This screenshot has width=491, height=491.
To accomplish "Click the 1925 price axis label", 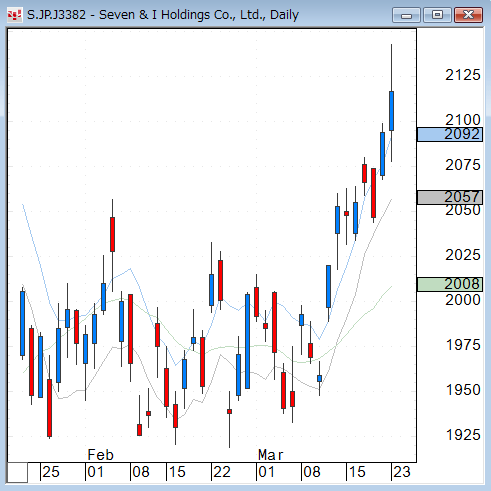I will (x=463, y=435).
